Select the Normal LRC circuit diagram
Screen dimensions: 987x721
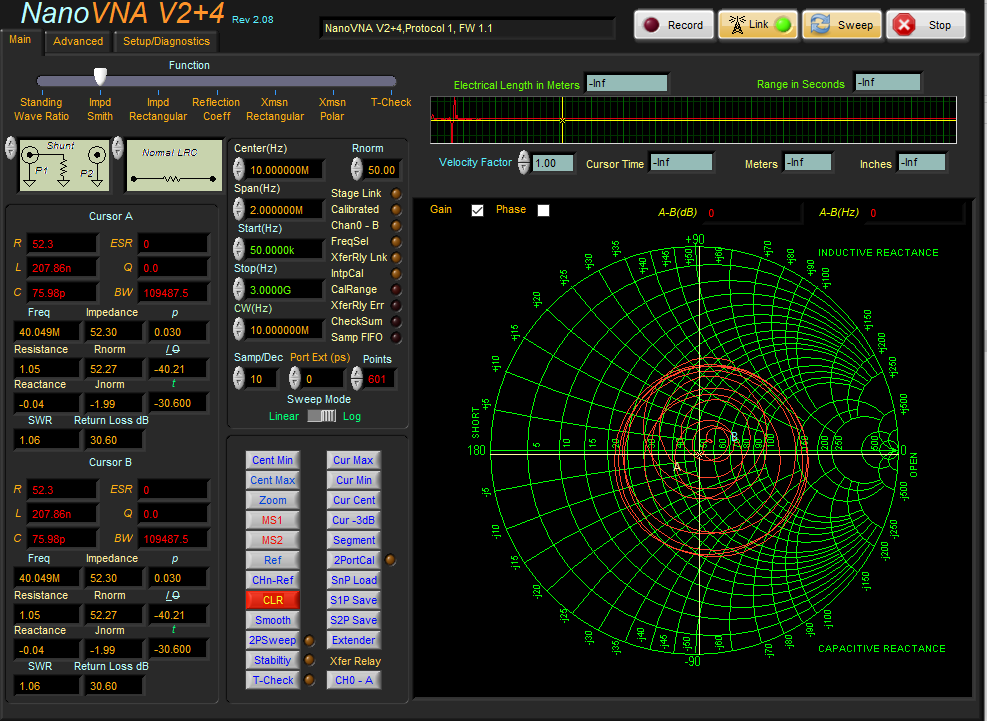(x=174, y=165)
